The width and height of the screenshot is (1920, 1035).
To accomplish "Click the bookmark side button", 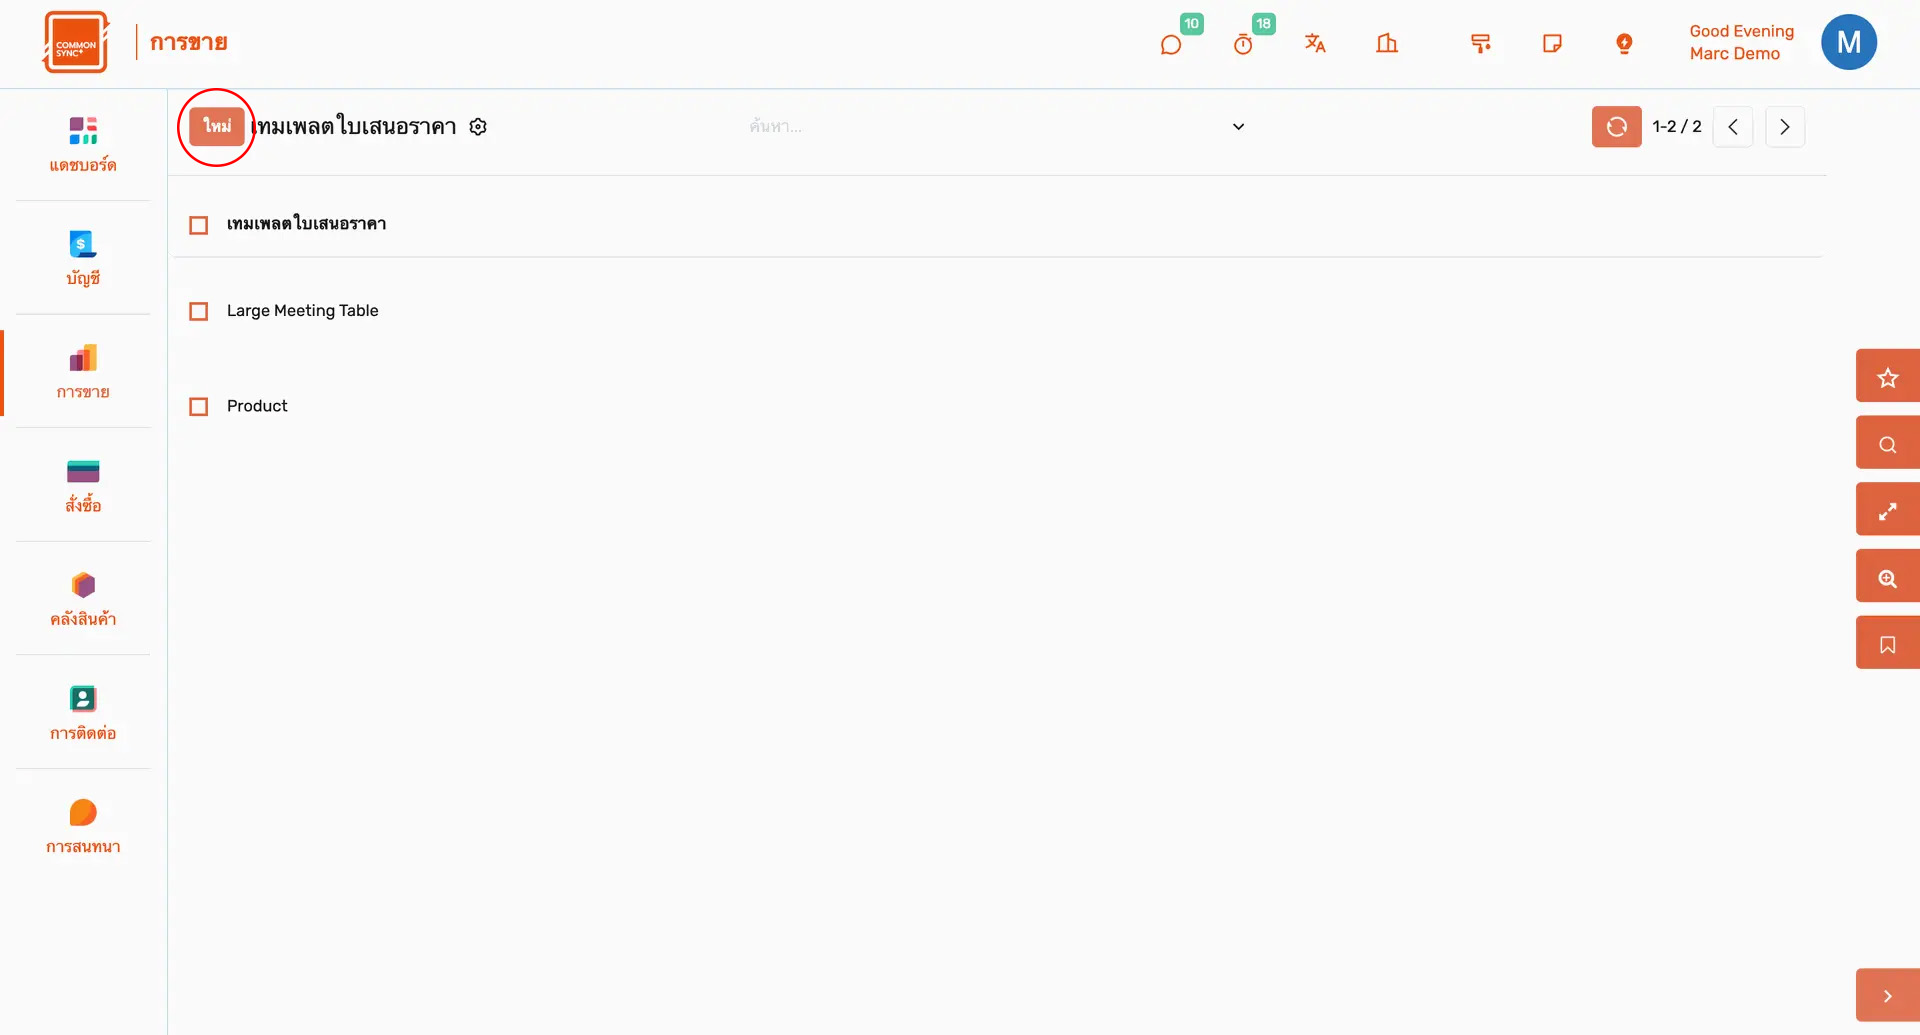I will point(1887,644).
